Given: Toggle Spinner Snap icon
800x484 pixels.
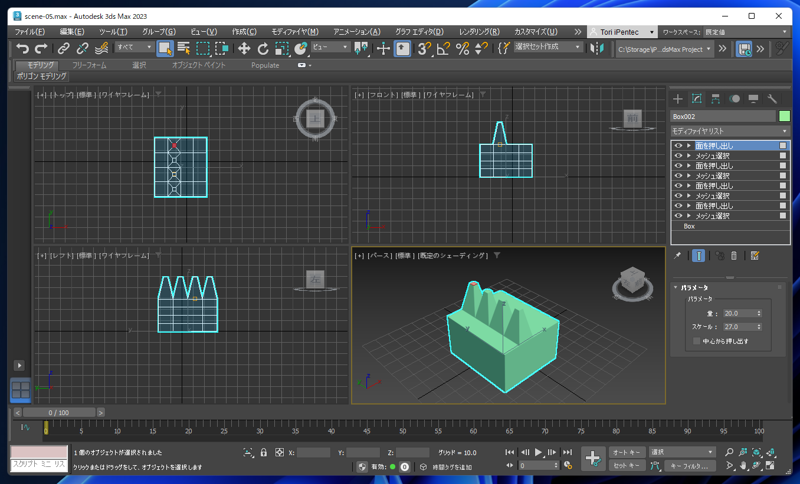Looking at the screenshot, I should coord(481,48).
